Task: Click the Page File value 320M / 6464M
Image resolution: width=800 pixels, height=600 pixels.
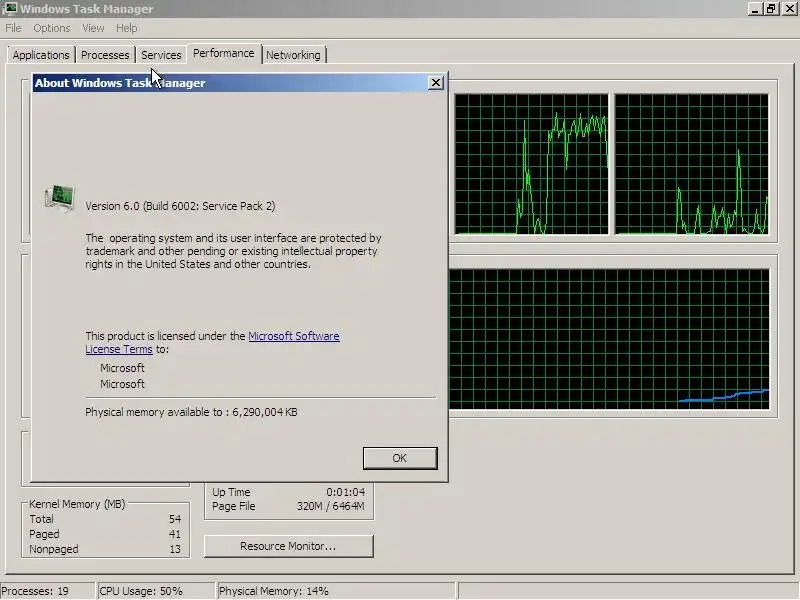Action: [331, 506]
